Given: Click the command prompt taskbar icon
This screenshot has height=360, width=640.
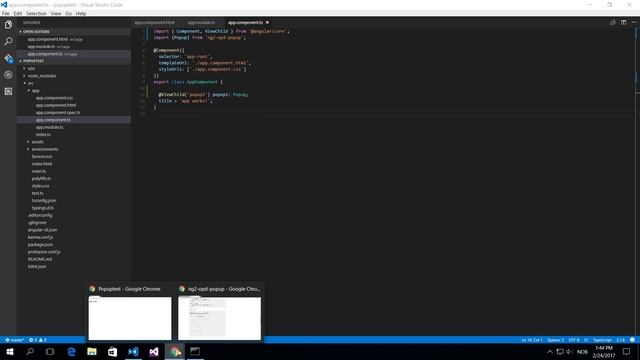Looking at the screenshot, I should (x=195, y=351).
